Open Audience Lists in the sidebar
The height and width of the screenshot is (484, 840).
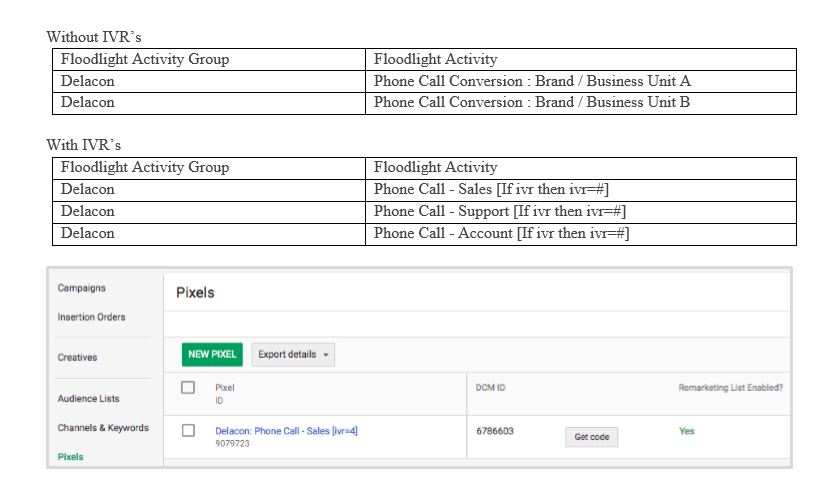point(88,399)
